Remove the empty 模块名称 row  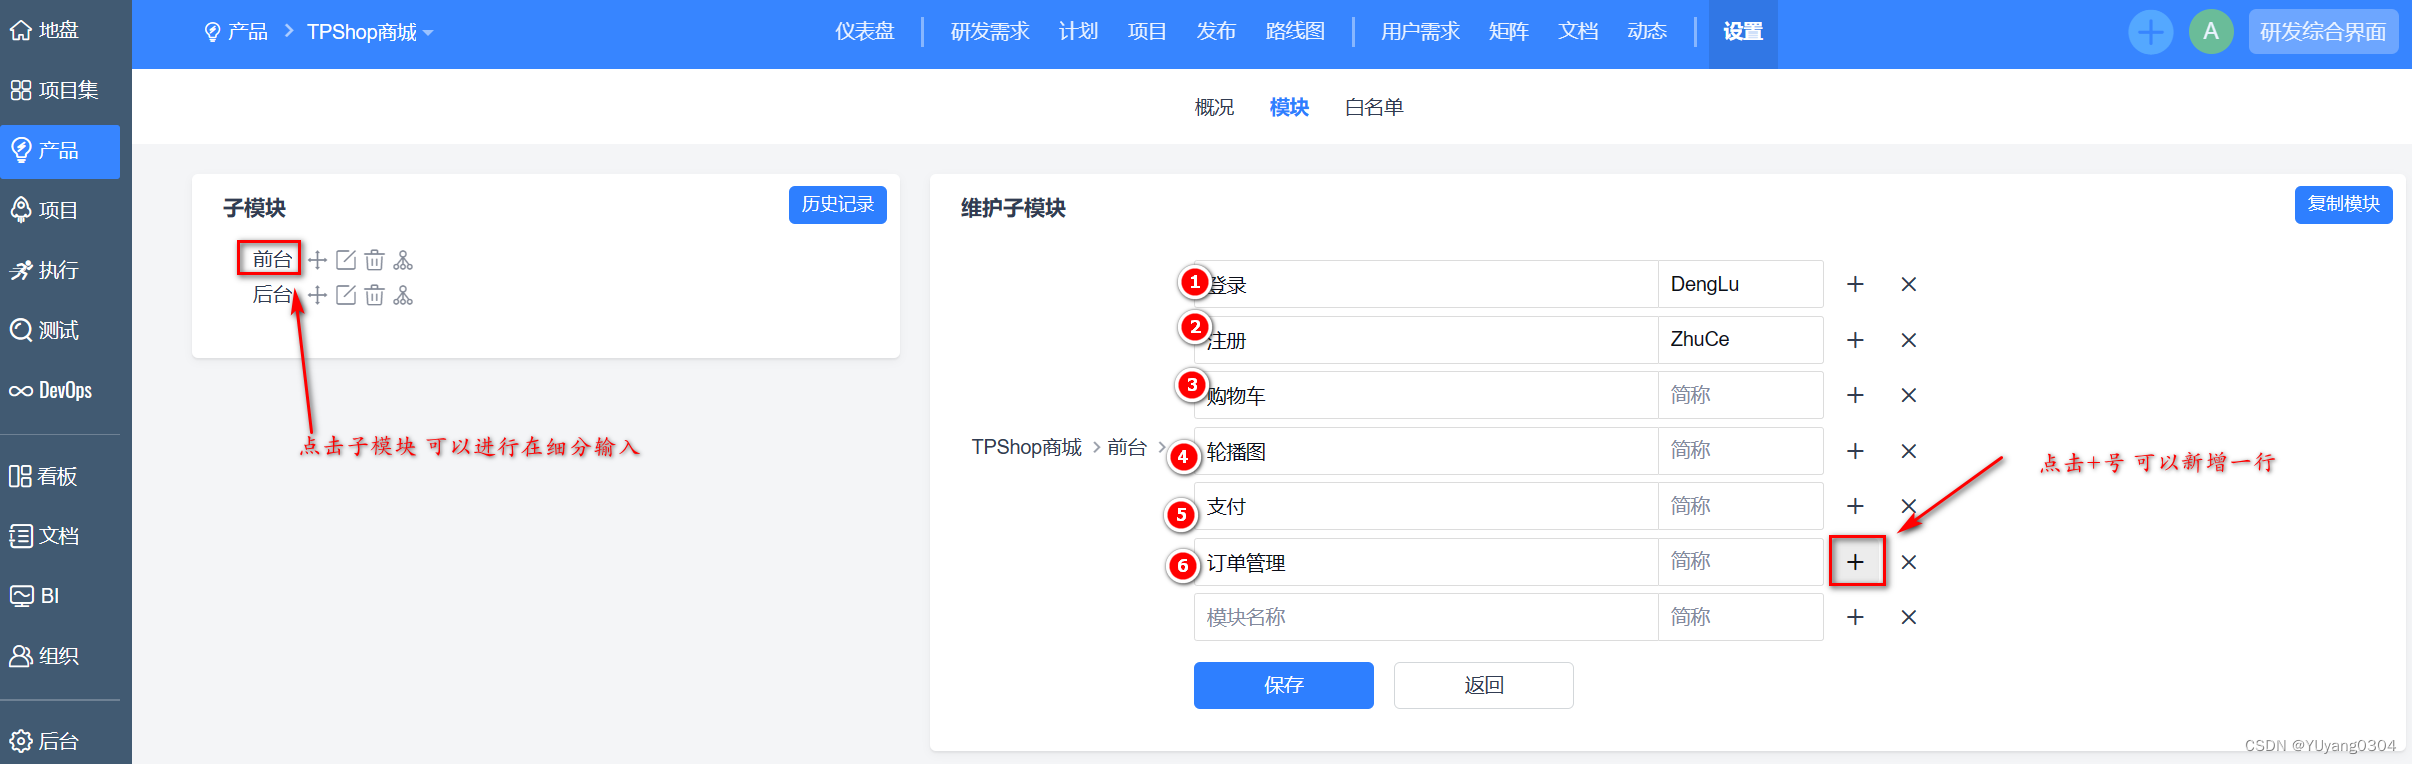[x=1908, y=617]
